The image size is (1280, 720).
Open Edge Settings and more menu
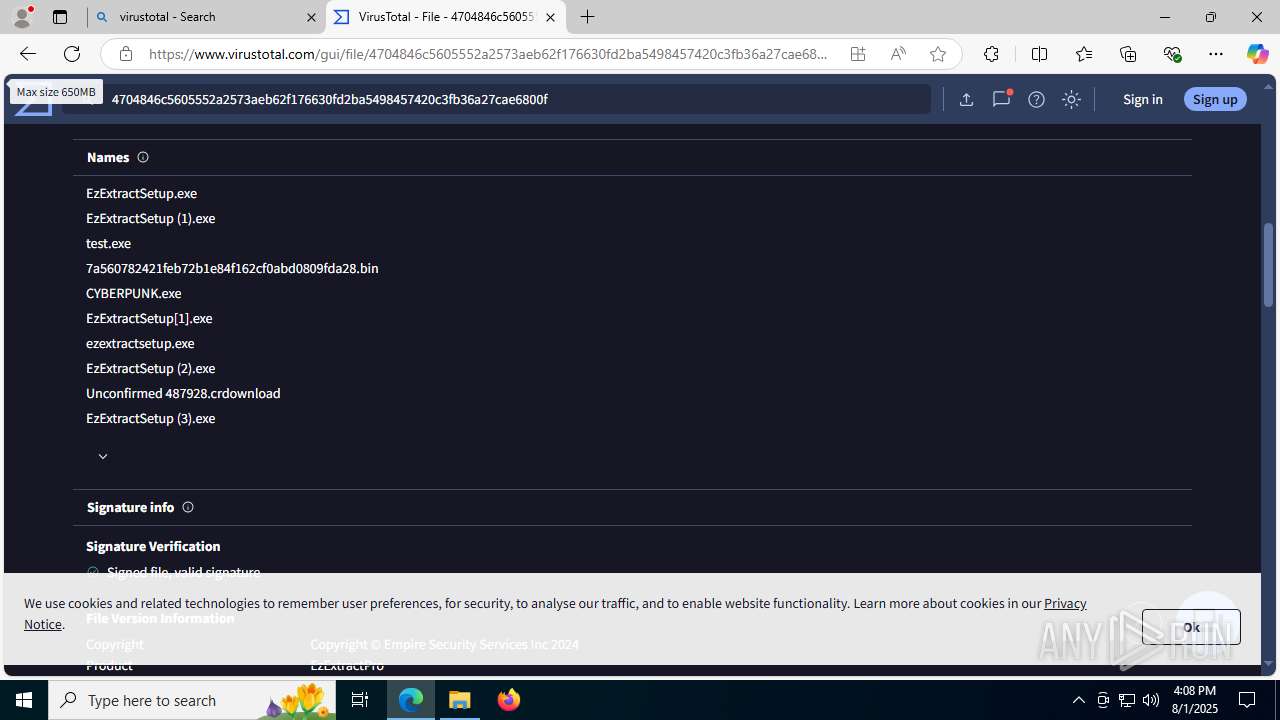(x=1216, y=54)
